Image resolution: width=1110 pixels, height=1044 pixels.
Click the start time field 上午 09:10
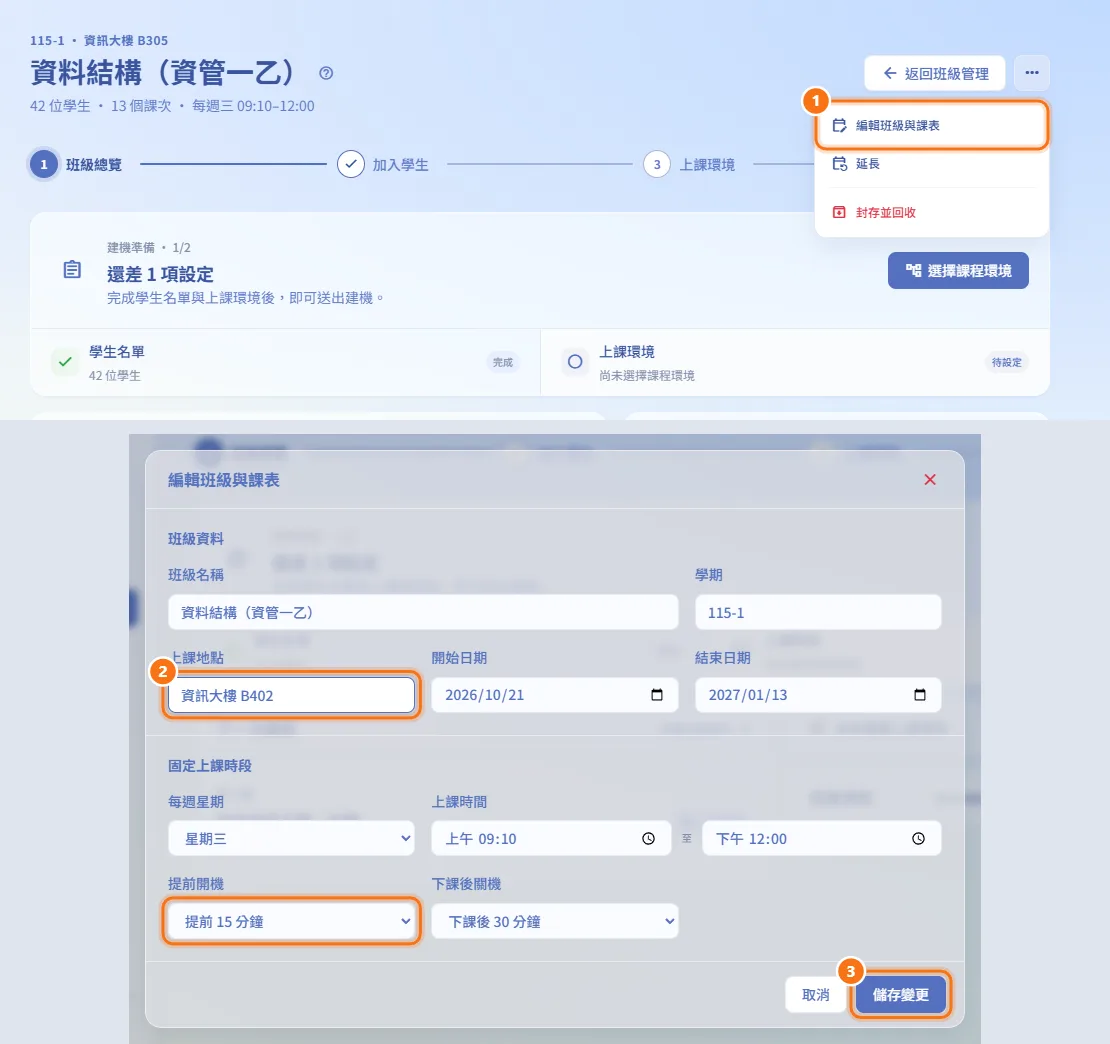coord(551,839)
